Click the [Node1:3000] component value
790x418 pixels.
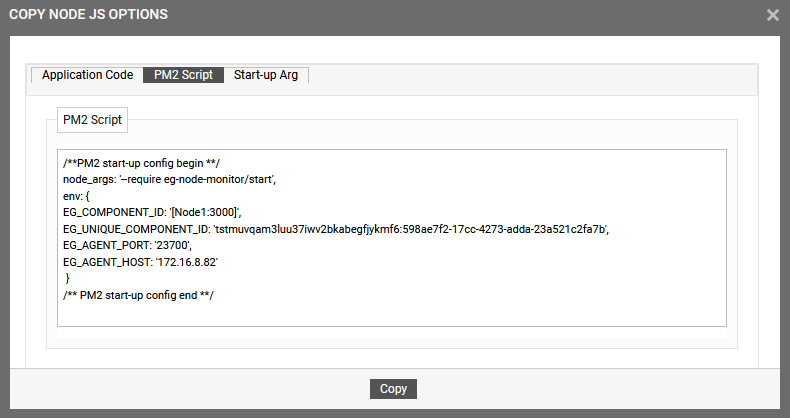(x=205, y=213)
